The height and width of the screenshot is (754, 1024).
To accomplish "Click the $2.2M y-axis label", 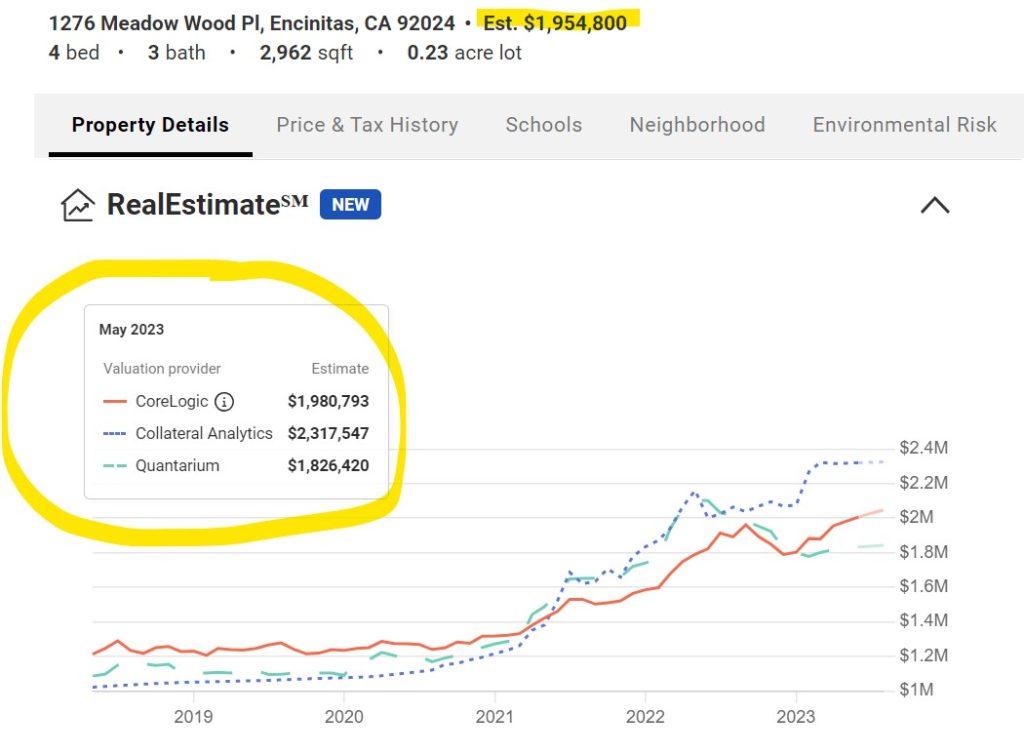I will 923,482.
